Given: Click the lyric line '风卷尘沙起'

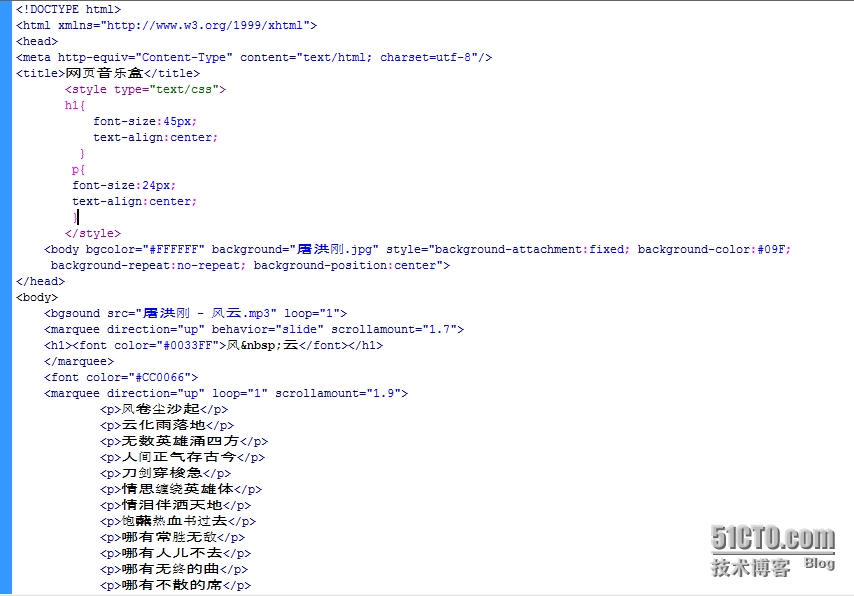Looking at the screenshot, I should [164, 409].
